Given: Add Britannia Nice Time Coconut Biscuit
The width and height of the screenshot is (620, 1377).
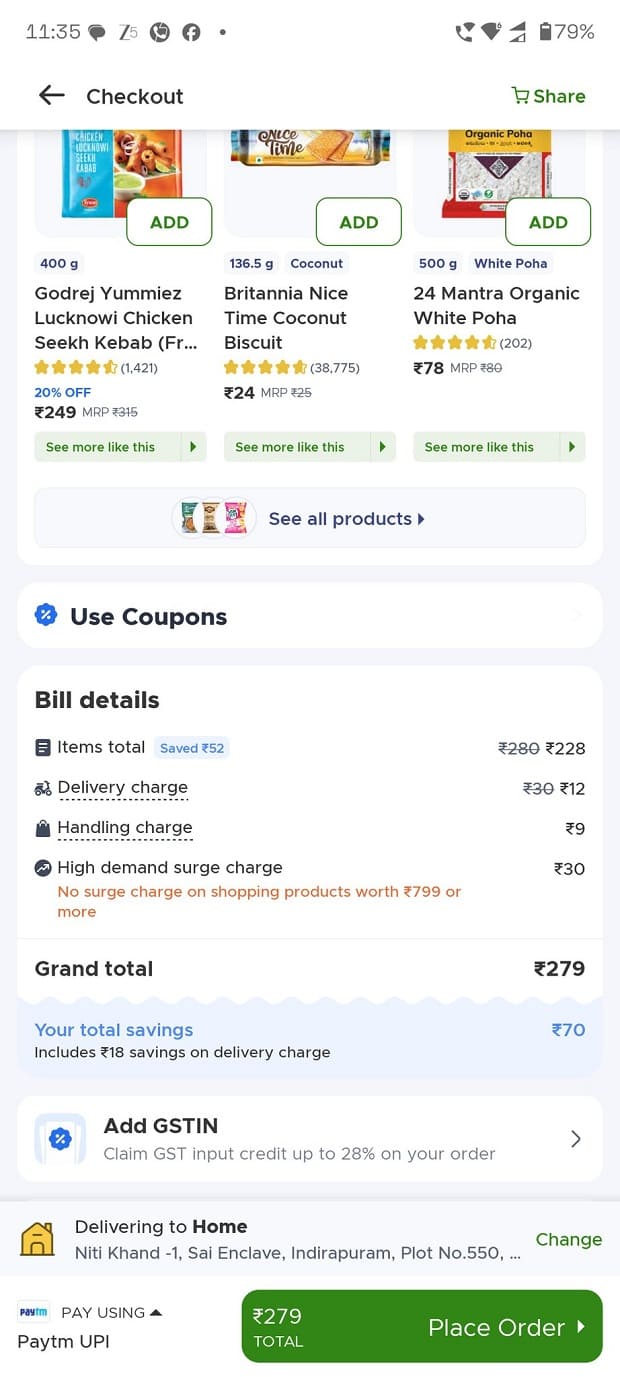Looking at the screenshot, I should (x=359, y=222).
